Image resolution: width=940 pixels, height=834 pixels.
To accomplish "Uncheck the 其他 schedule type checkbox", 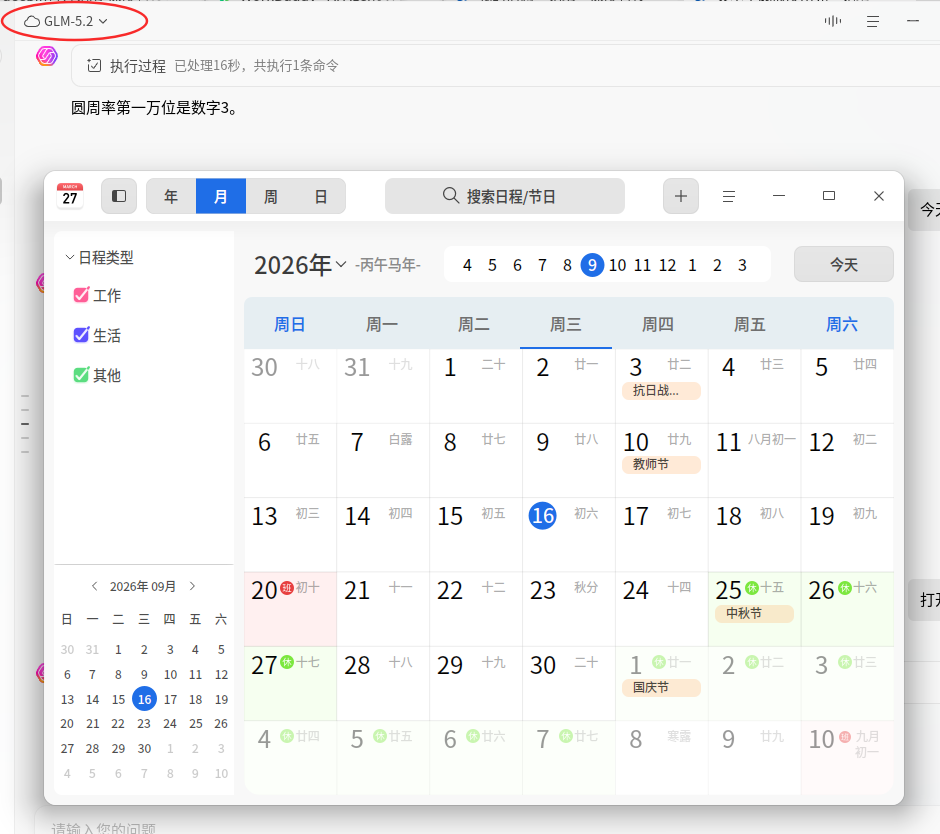I will pyautogui.click(x=81, y=375).
